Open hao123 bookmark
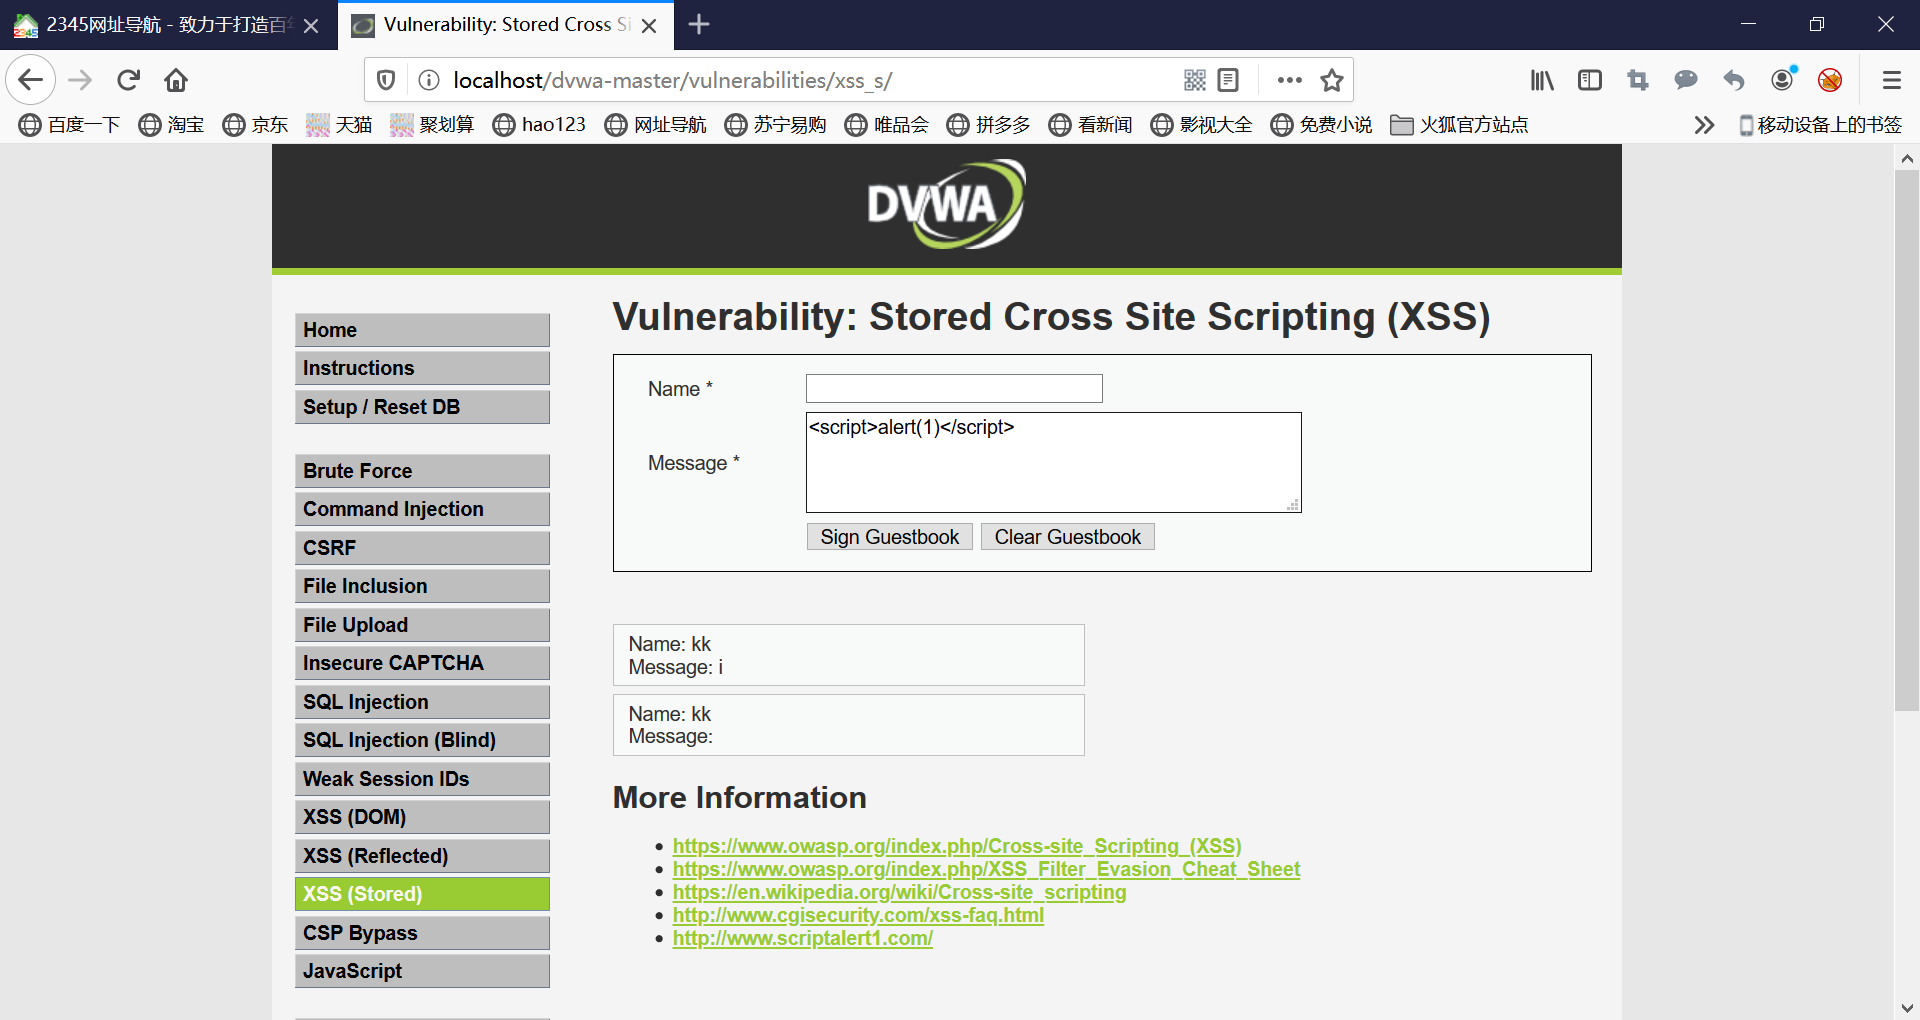 (539, 125)
